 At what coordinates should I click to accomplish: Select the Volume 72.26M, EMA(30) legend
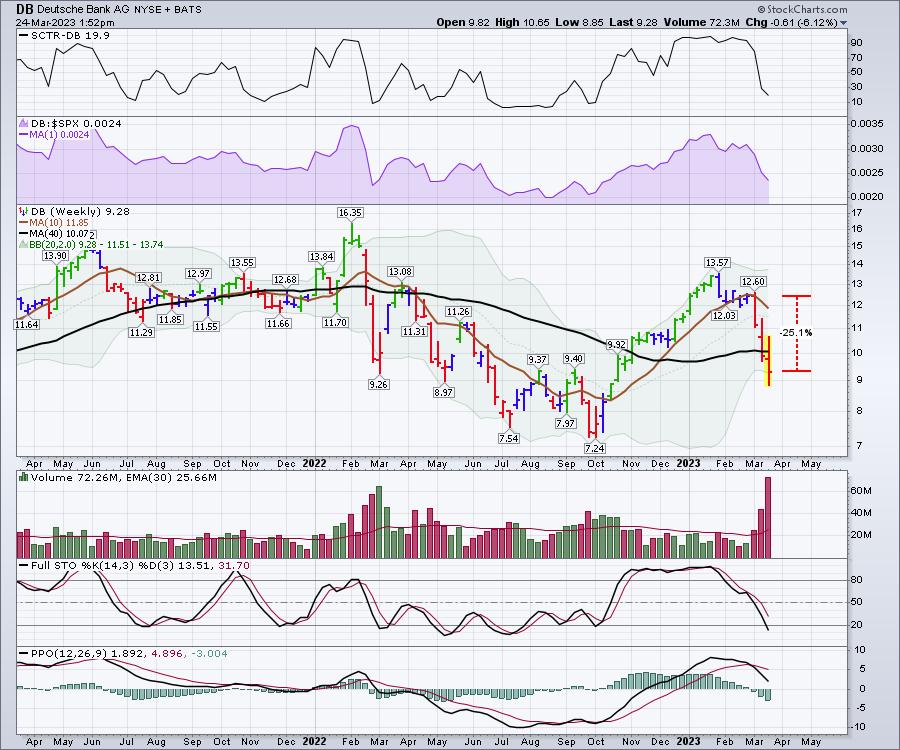click(118, 477)
